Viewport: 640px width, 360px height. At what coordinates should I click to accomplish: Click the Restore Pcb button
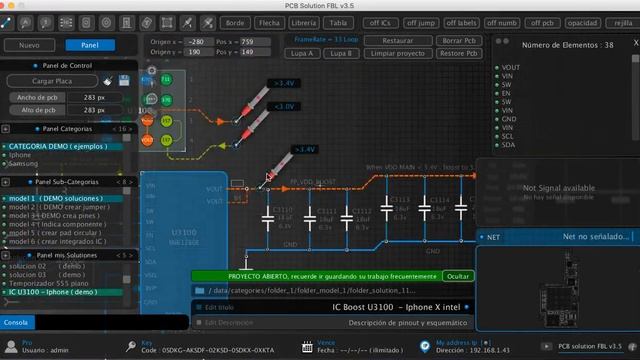coord(459,53)
